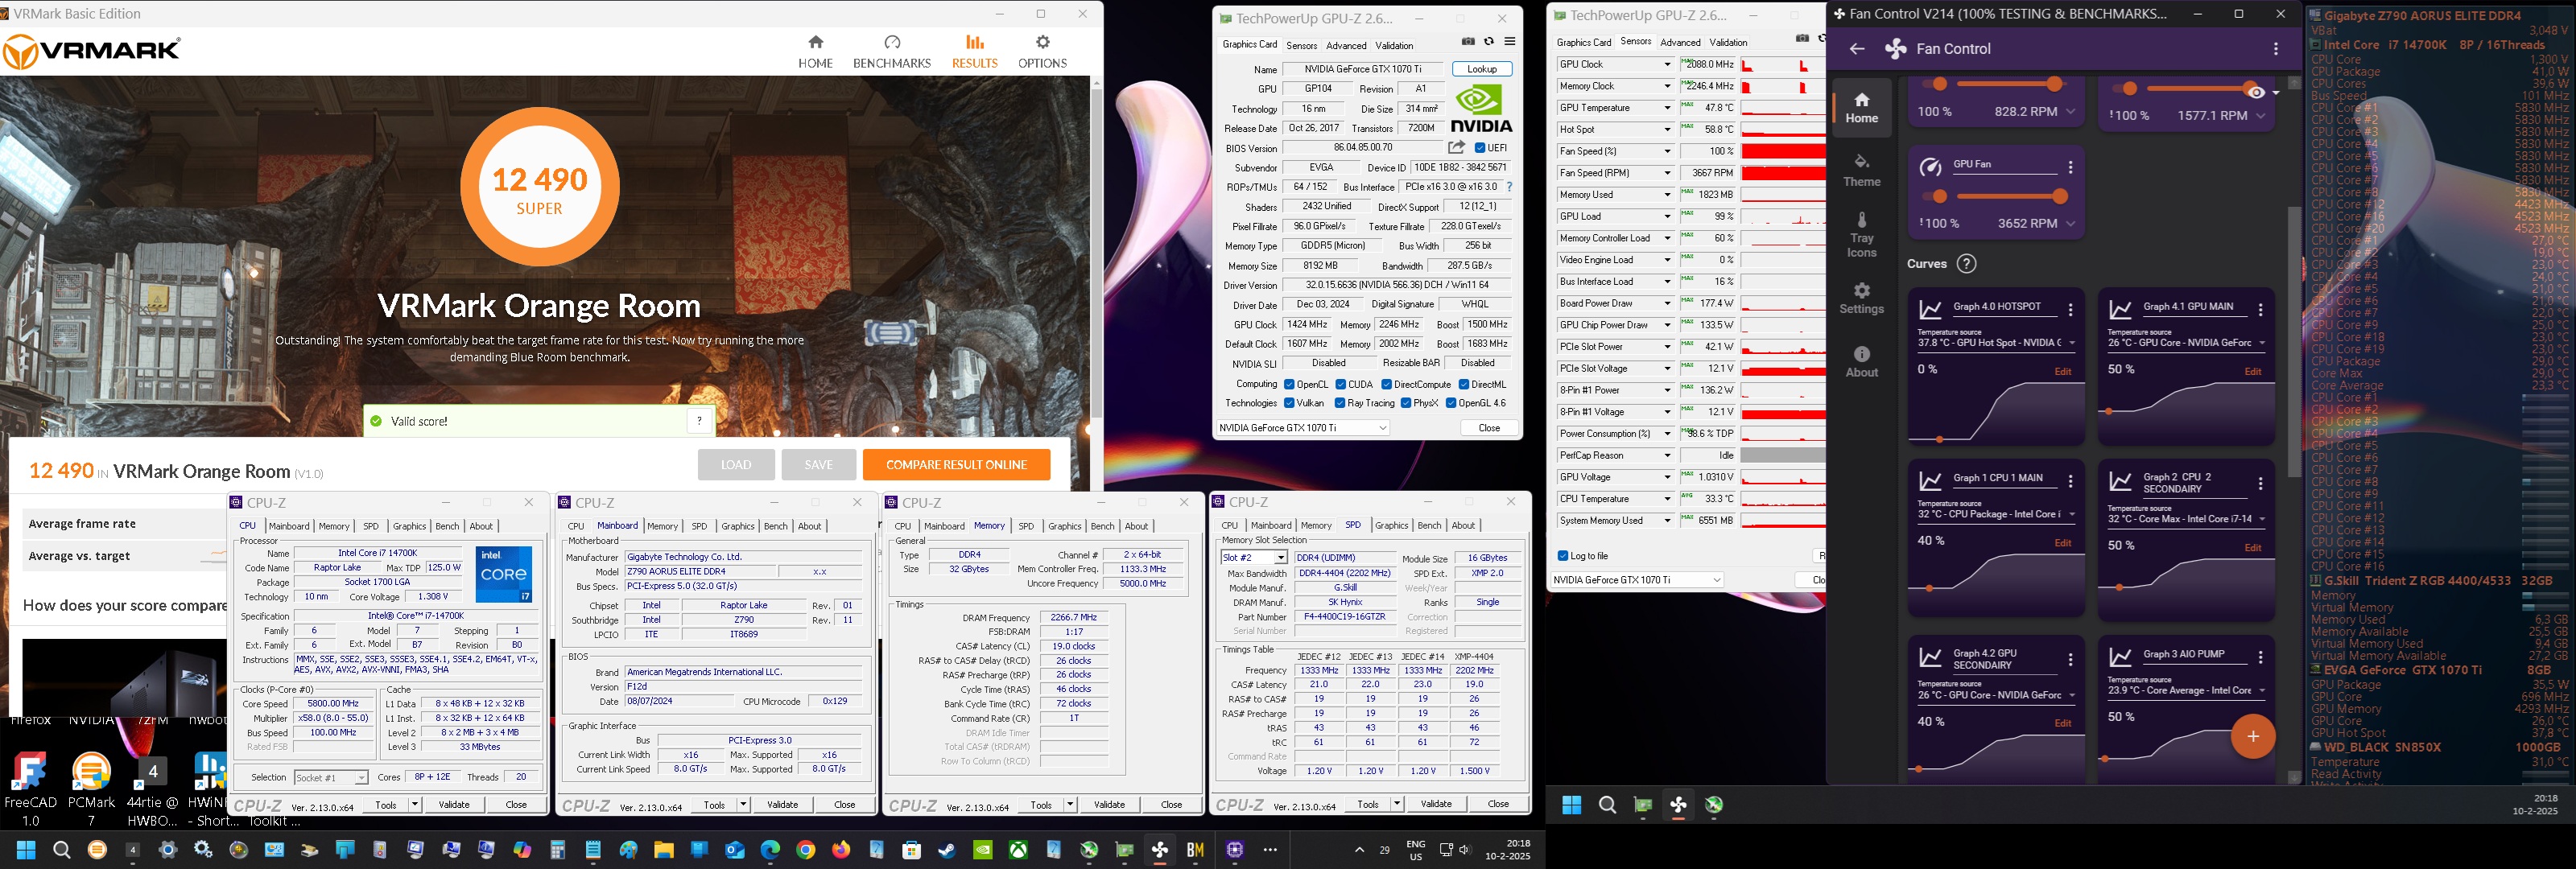Open GPU Fan card options menu

pyautogui.click(x=2070, y=168)
